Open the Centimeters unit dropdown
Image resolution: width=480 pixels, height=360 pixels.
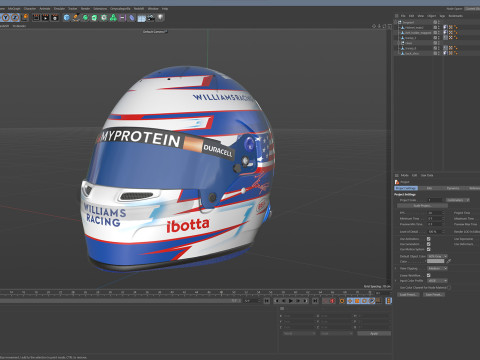pos(458,200)
